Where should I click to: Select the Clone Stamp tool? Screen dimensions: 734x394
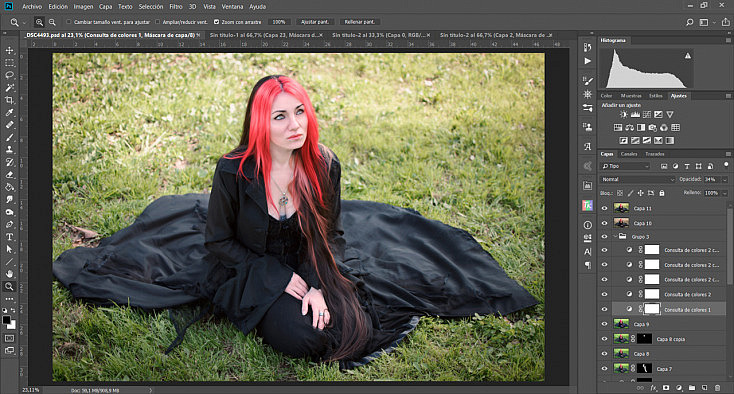pyautogui.click(x=9, y=150)
